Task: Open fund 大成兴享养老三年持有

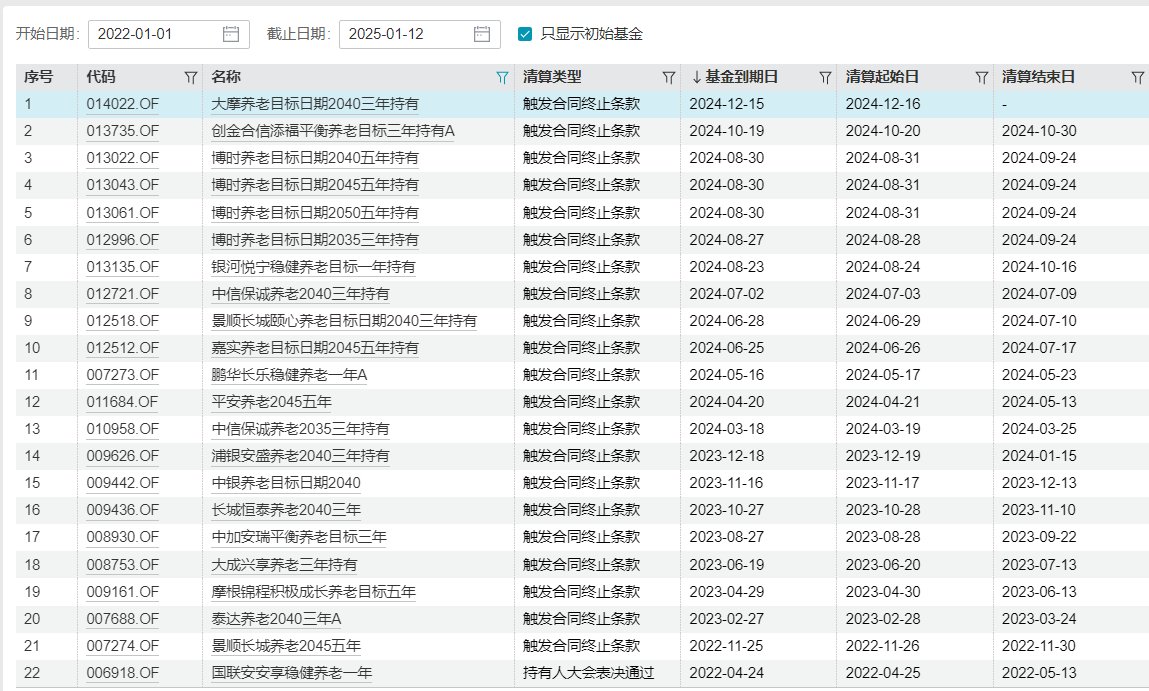Action: click(x=284, y=566)
